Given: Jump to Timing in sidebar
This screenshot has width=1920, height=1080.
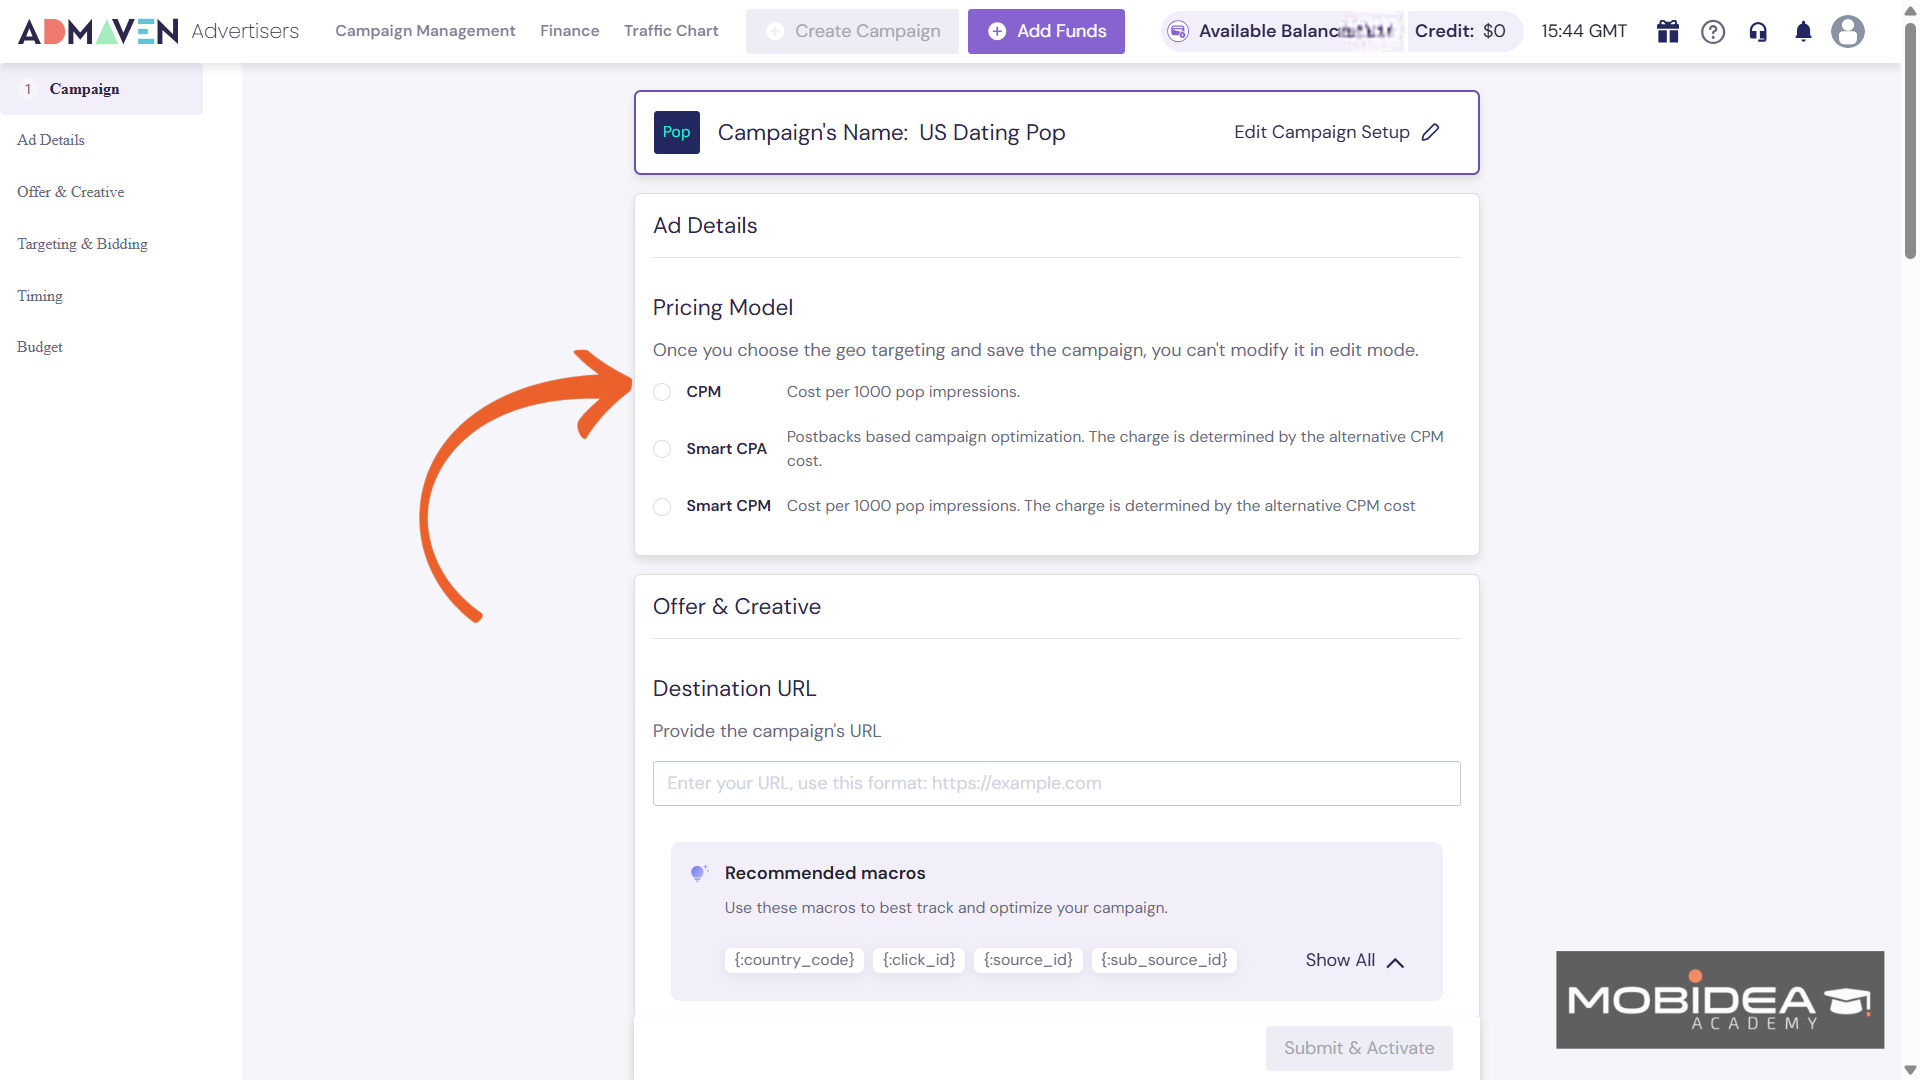Looking at the screenshot, I should point(40,296).
